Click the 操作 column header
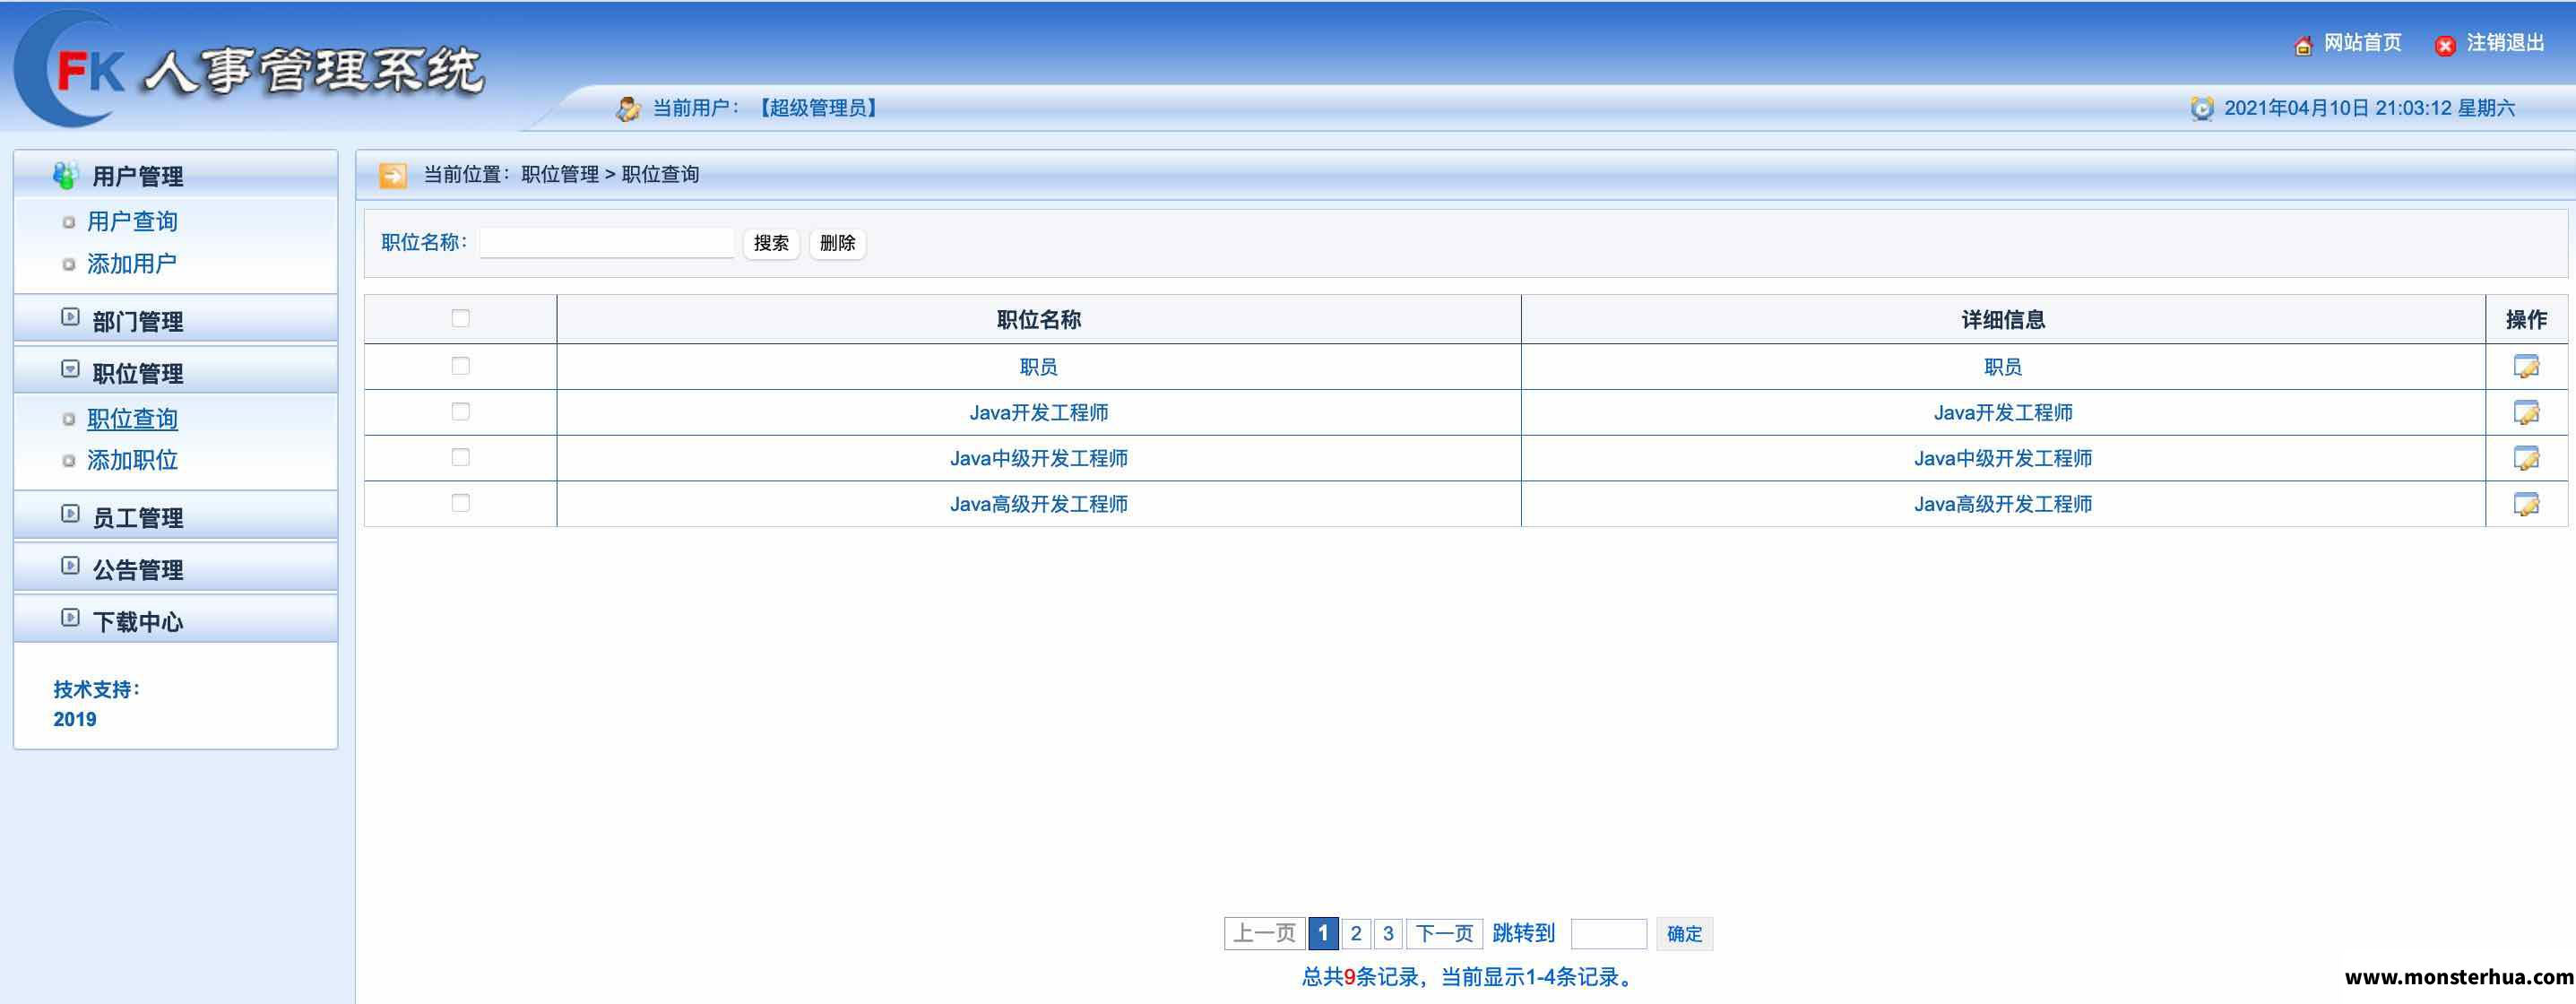This screenshot has height=1004, width=2576. pyautogui.click(x=2526, y=320)
